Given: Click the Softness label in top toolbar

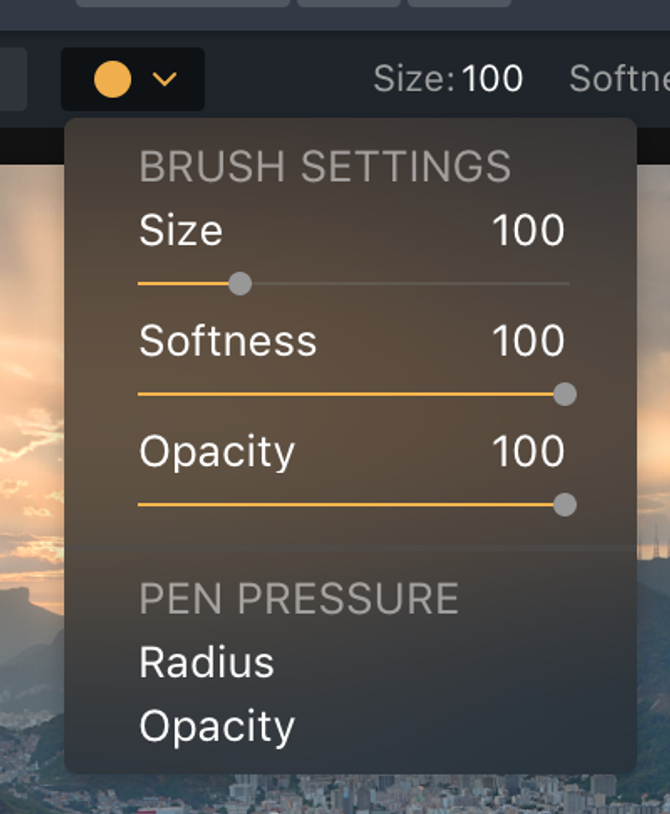Looking at the screenshot, I should 619,79.
